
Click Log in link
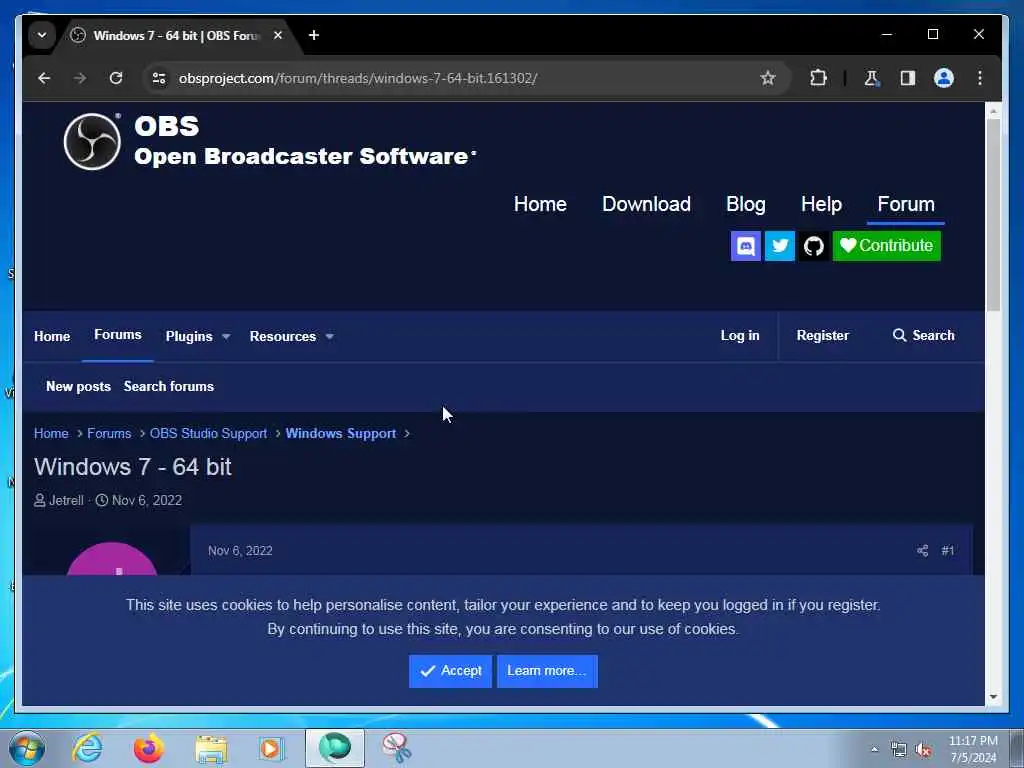pyautogui.click(x=740, y=335)
